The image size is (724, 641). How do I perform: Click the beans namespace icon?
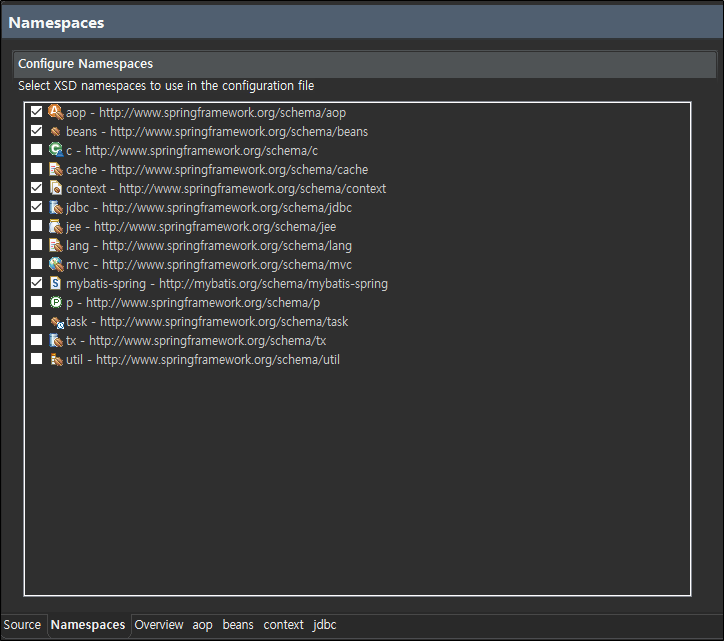pos(55,132)
